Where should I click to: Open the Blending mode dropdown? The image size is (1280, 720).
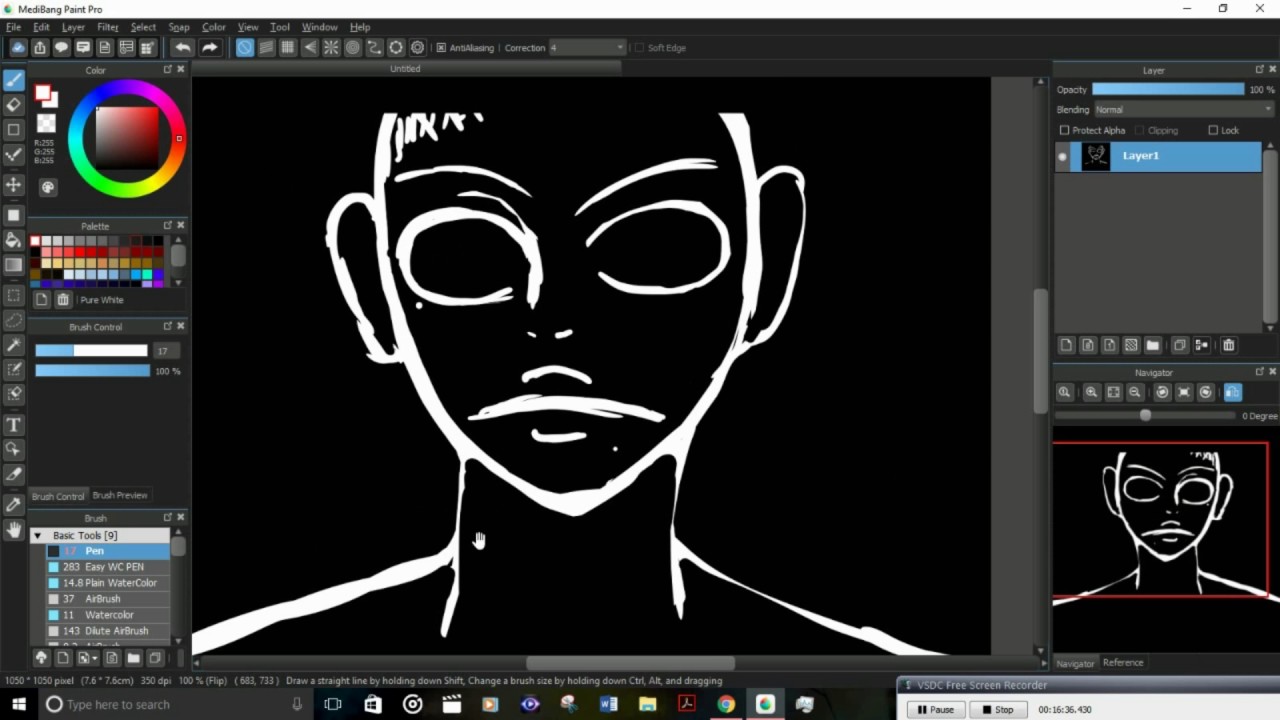pyautogui.click(x=1183, y=110)
